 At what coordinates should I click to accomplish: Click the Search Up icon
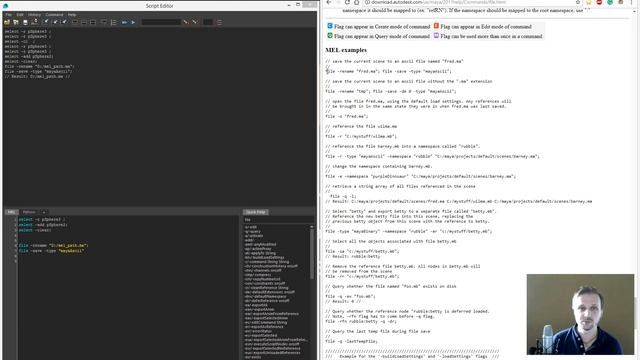195,22
